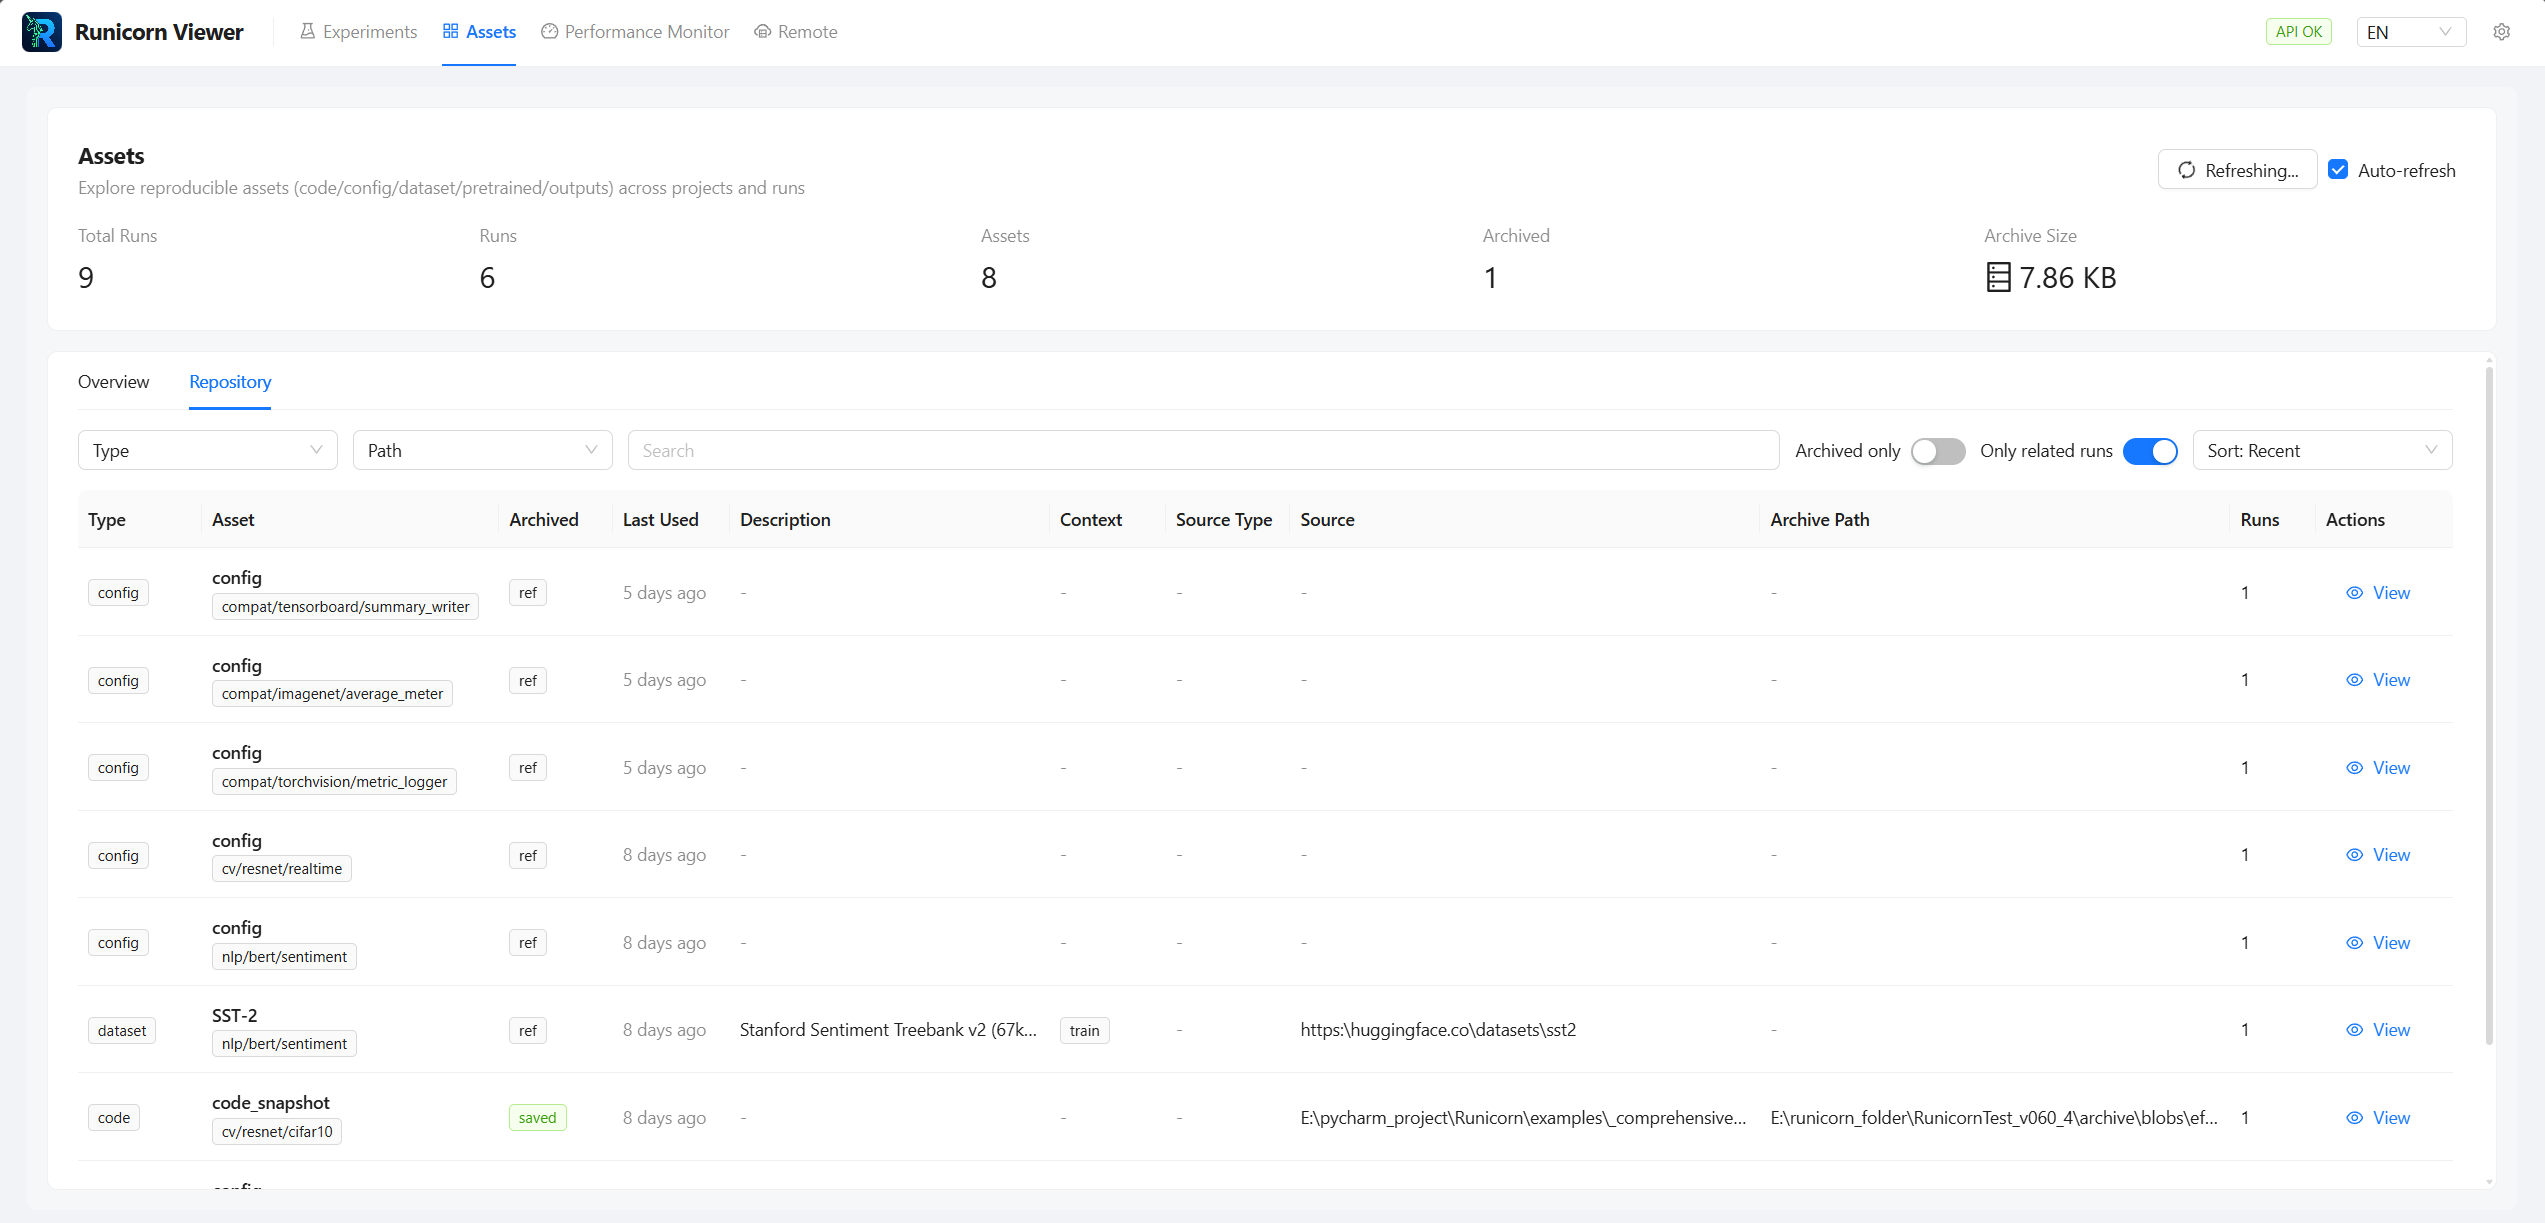
Task: Open Performance Monitor via its gauge icon
Action: tap(549, 31)
